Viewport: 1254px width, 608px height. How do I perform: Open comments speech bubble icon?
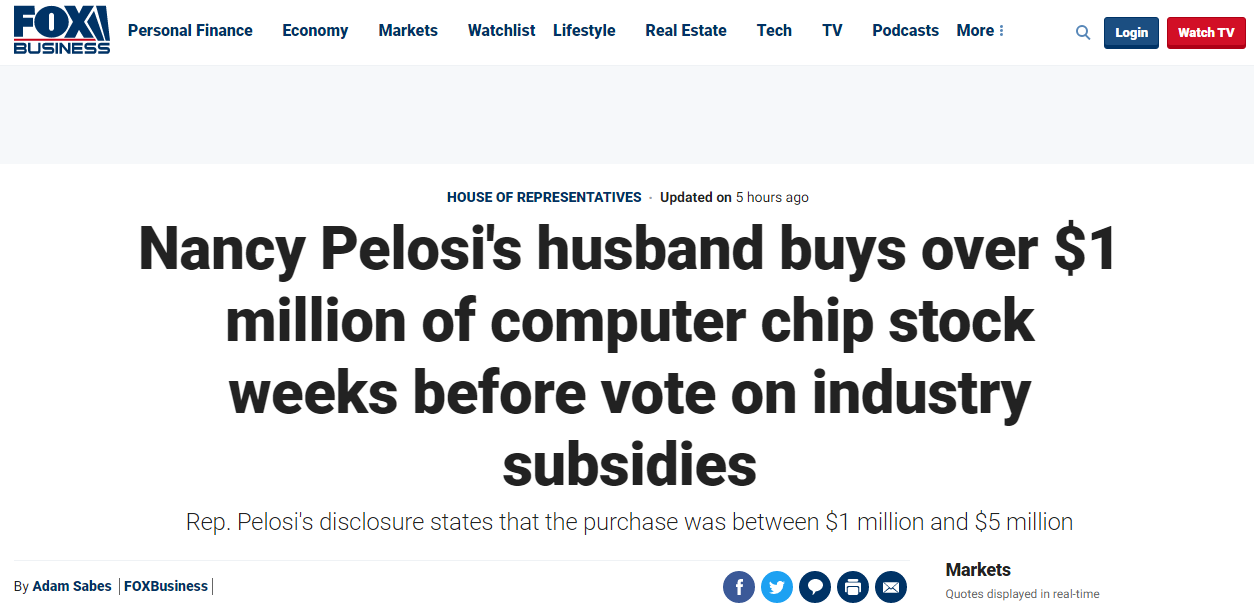(x=815, y=587)
